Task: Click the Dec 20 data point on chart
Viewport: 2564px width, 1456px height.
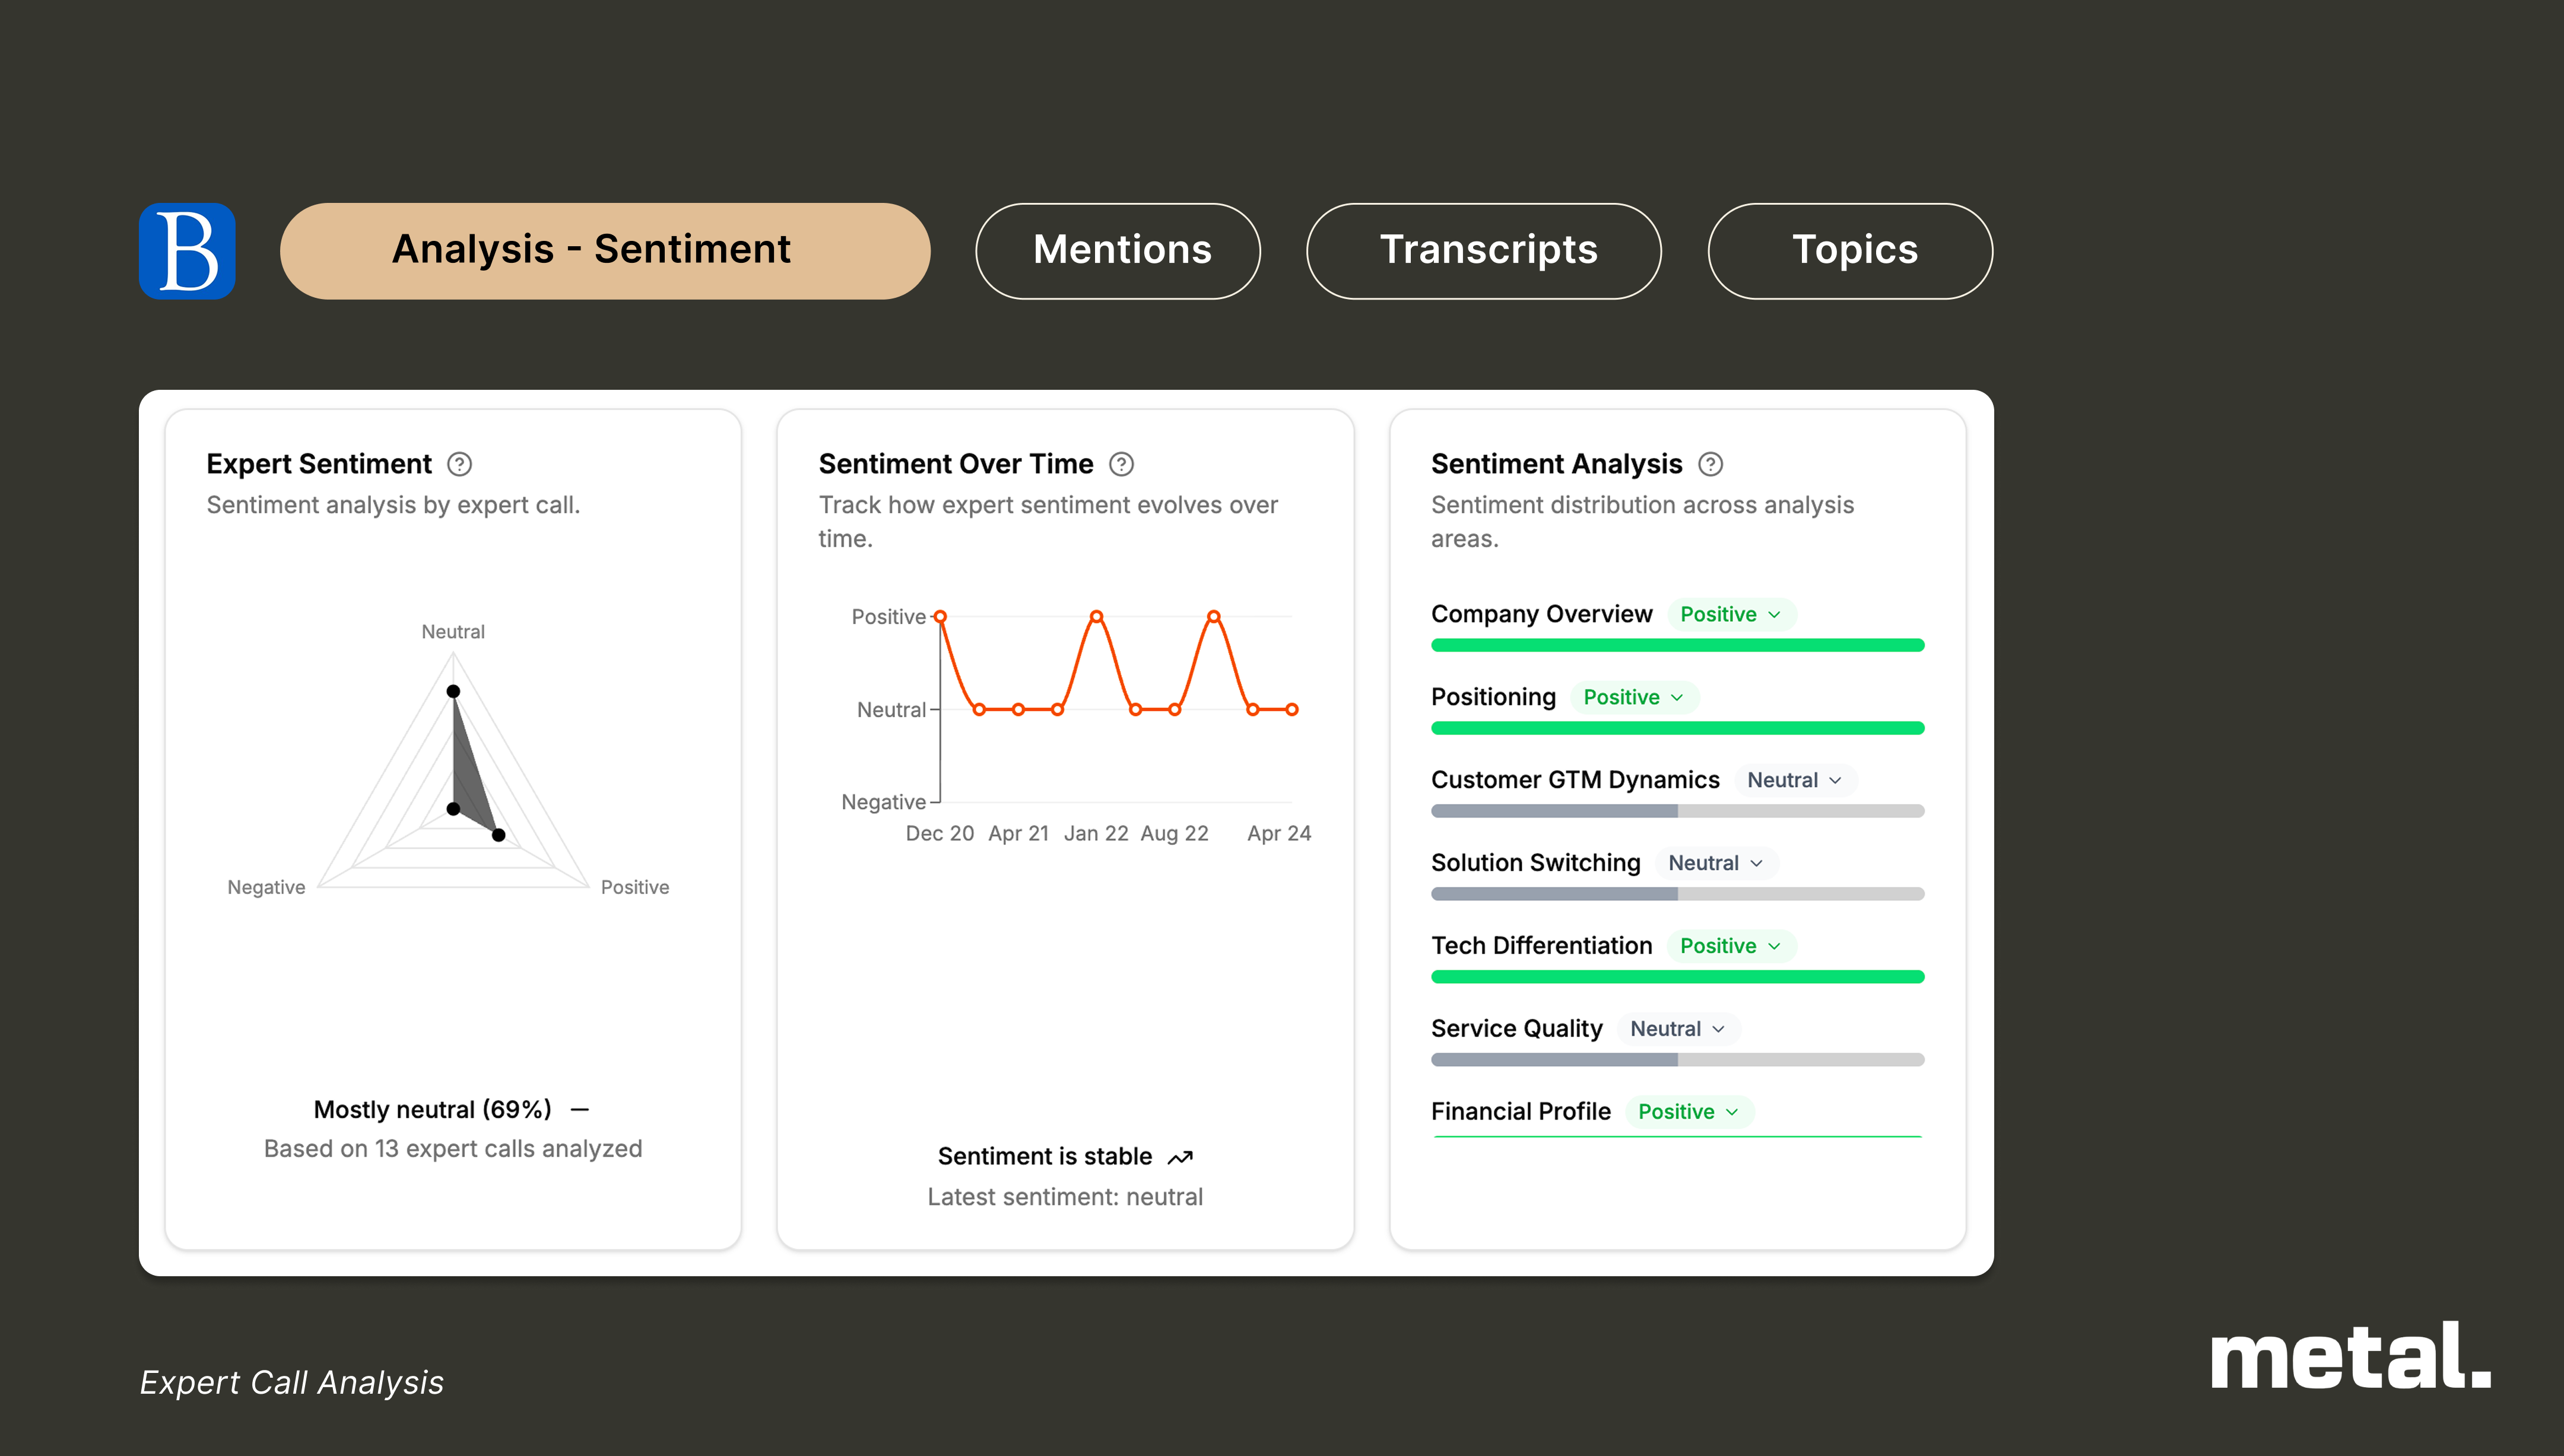Action: tap(940, 617)
